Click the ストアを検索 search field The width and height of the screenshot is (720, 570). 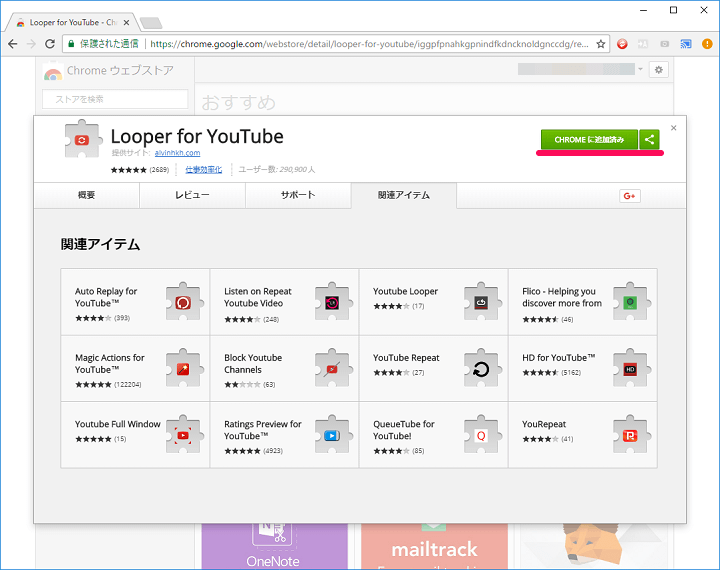[115, 99]
